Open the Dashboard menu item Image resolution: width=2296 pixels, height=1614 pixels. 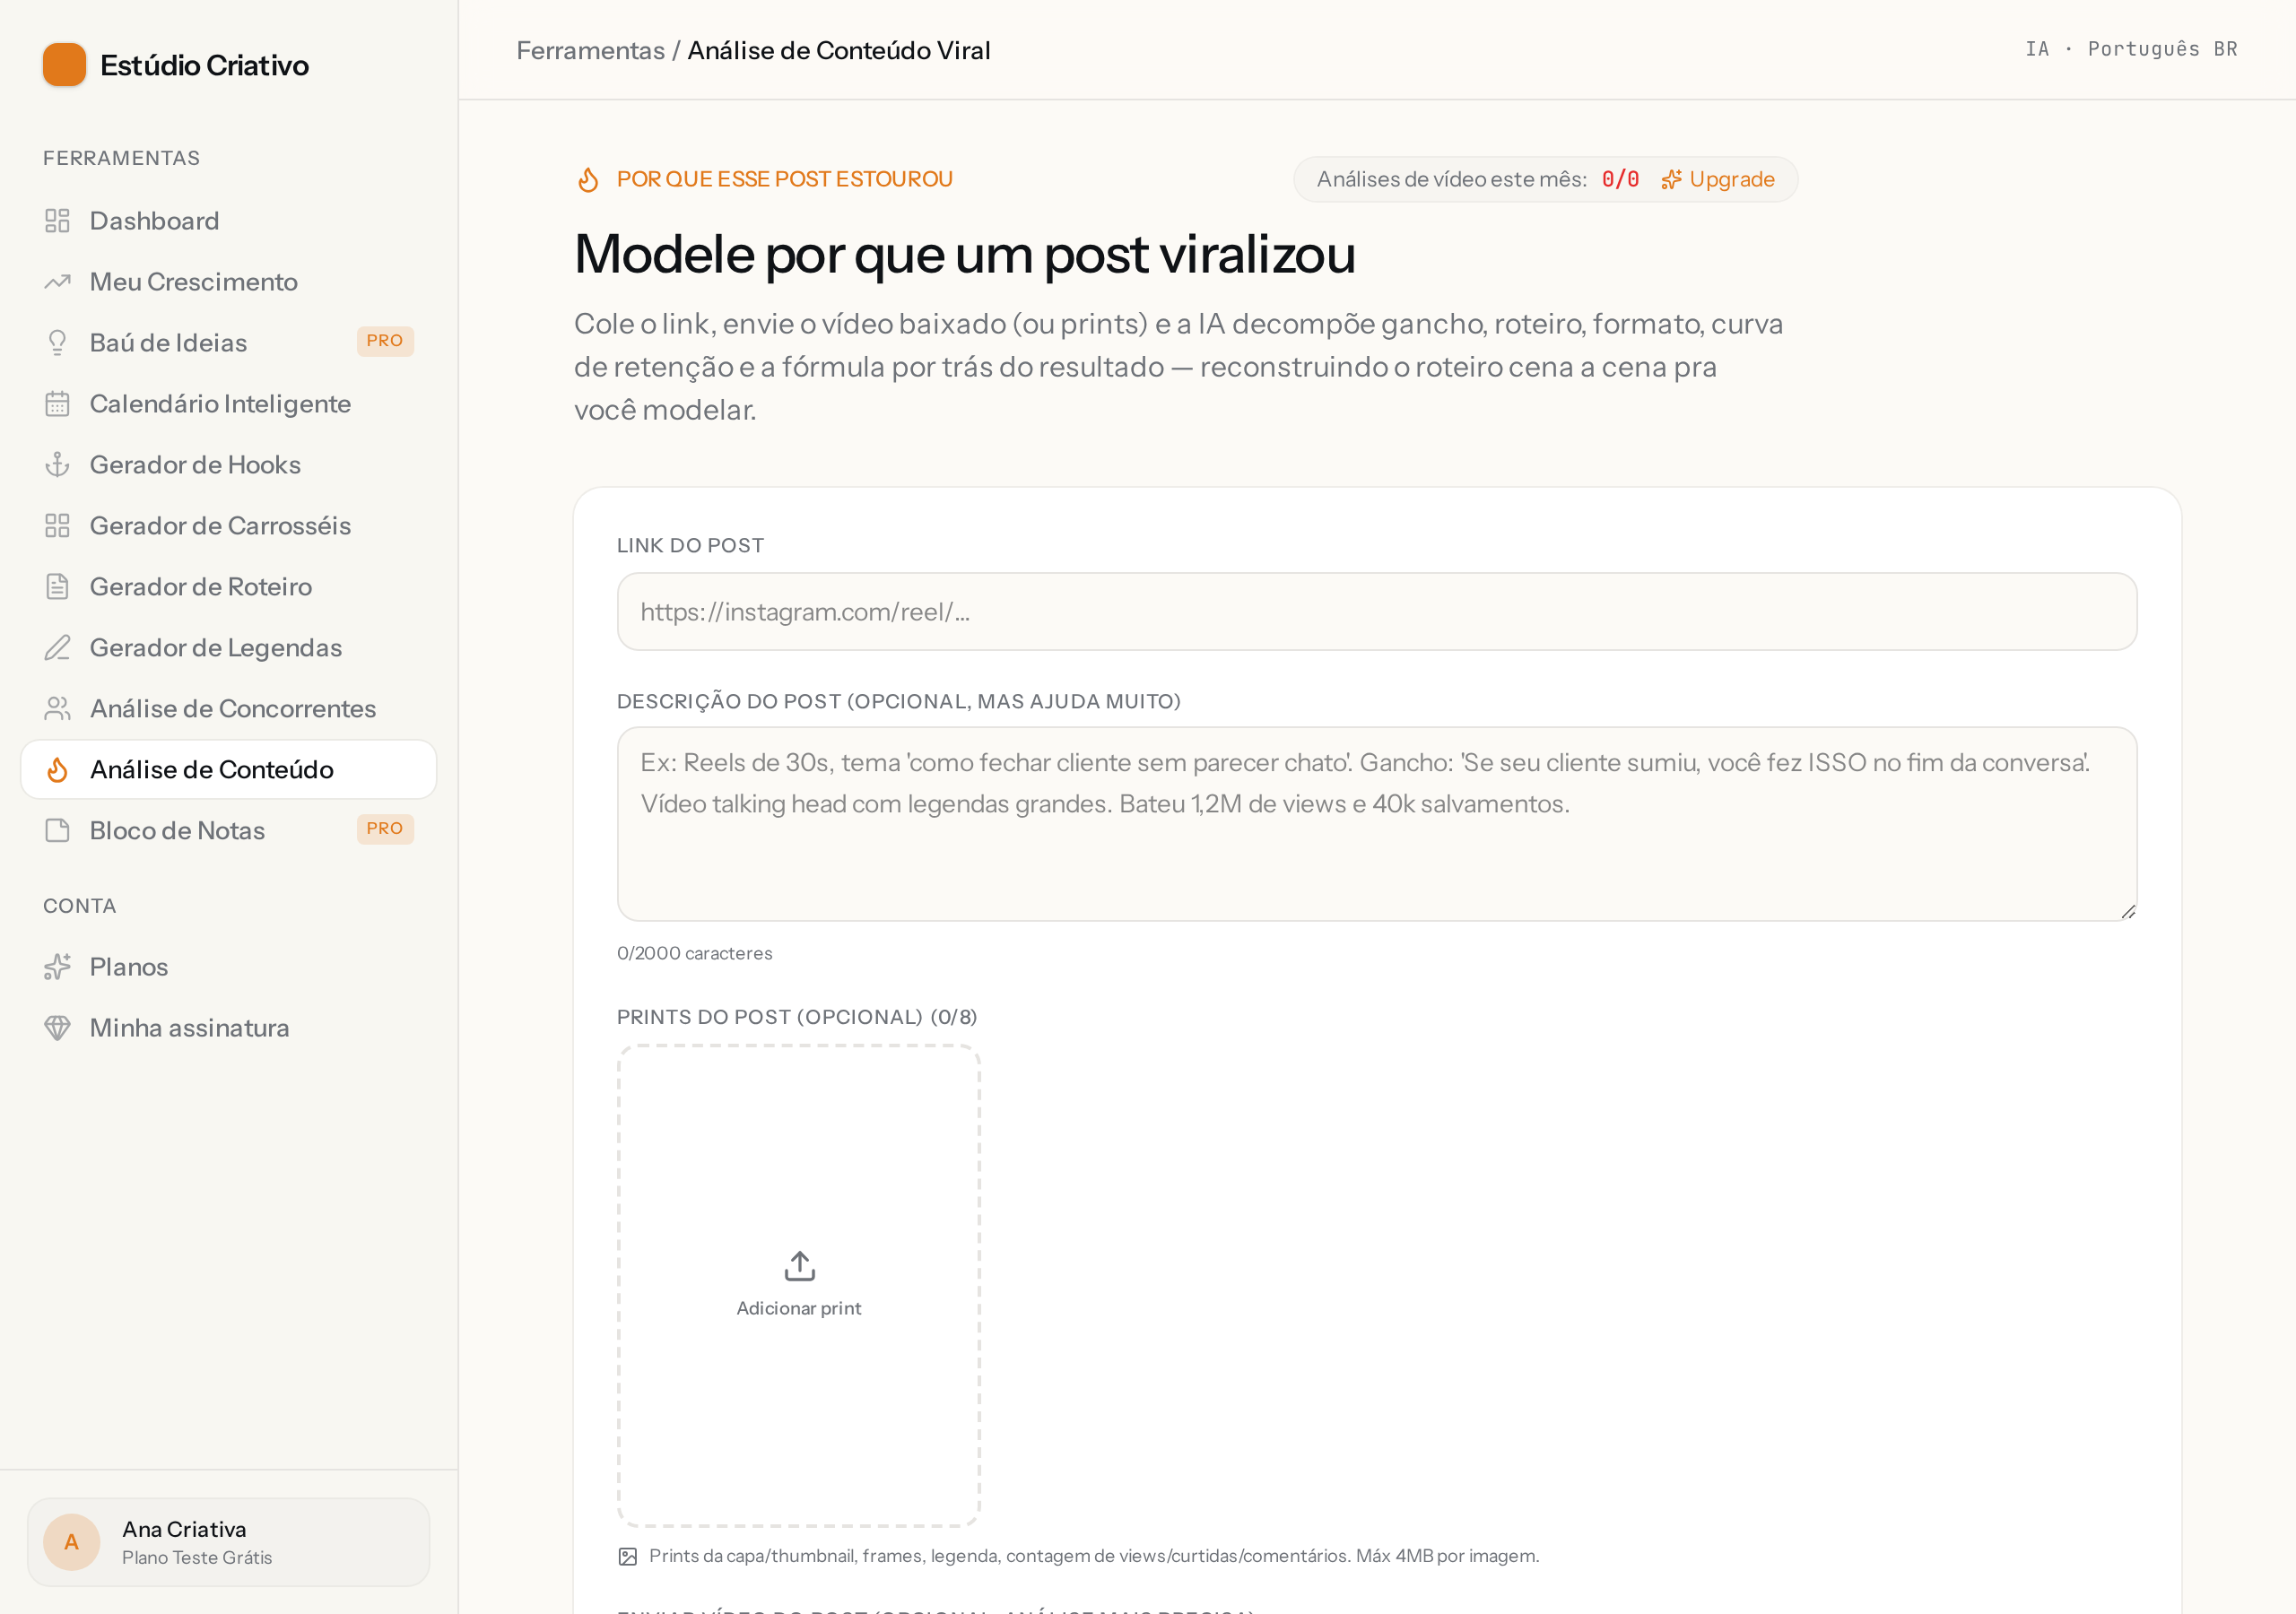tap(229, 221)
